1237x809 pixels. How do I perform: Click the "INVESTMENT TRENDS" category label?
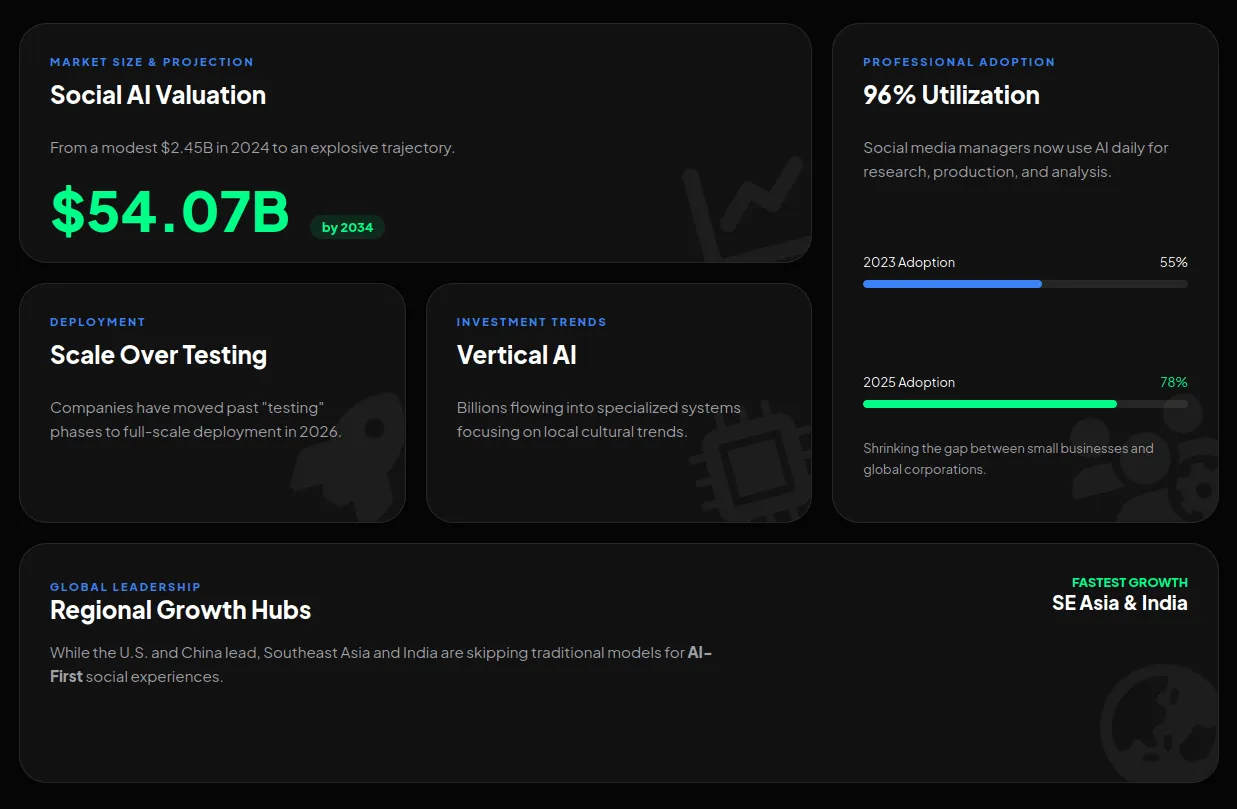(x=531, y=322)
